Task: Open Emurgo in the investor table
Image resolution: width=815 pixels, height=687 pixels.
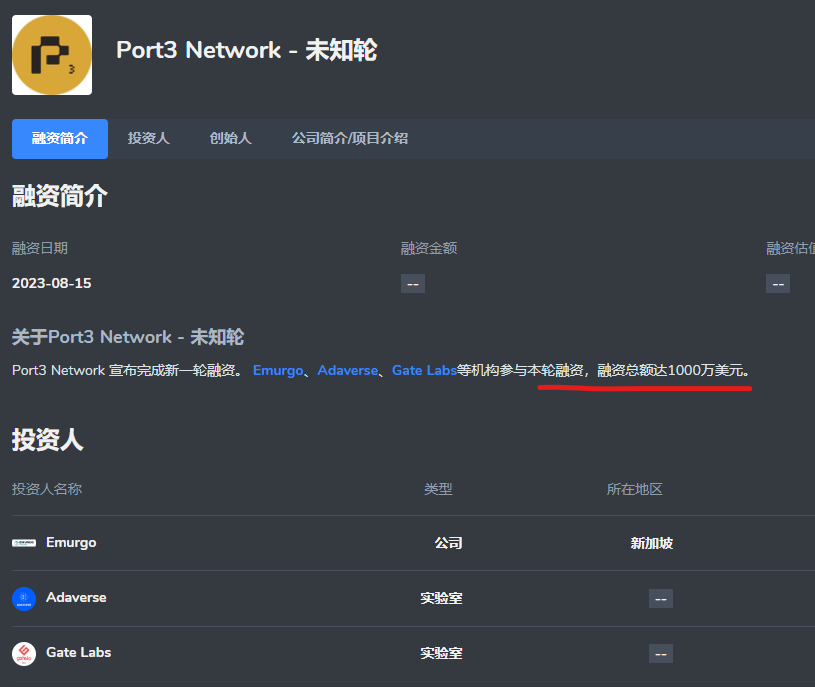Action: point(71,543)
